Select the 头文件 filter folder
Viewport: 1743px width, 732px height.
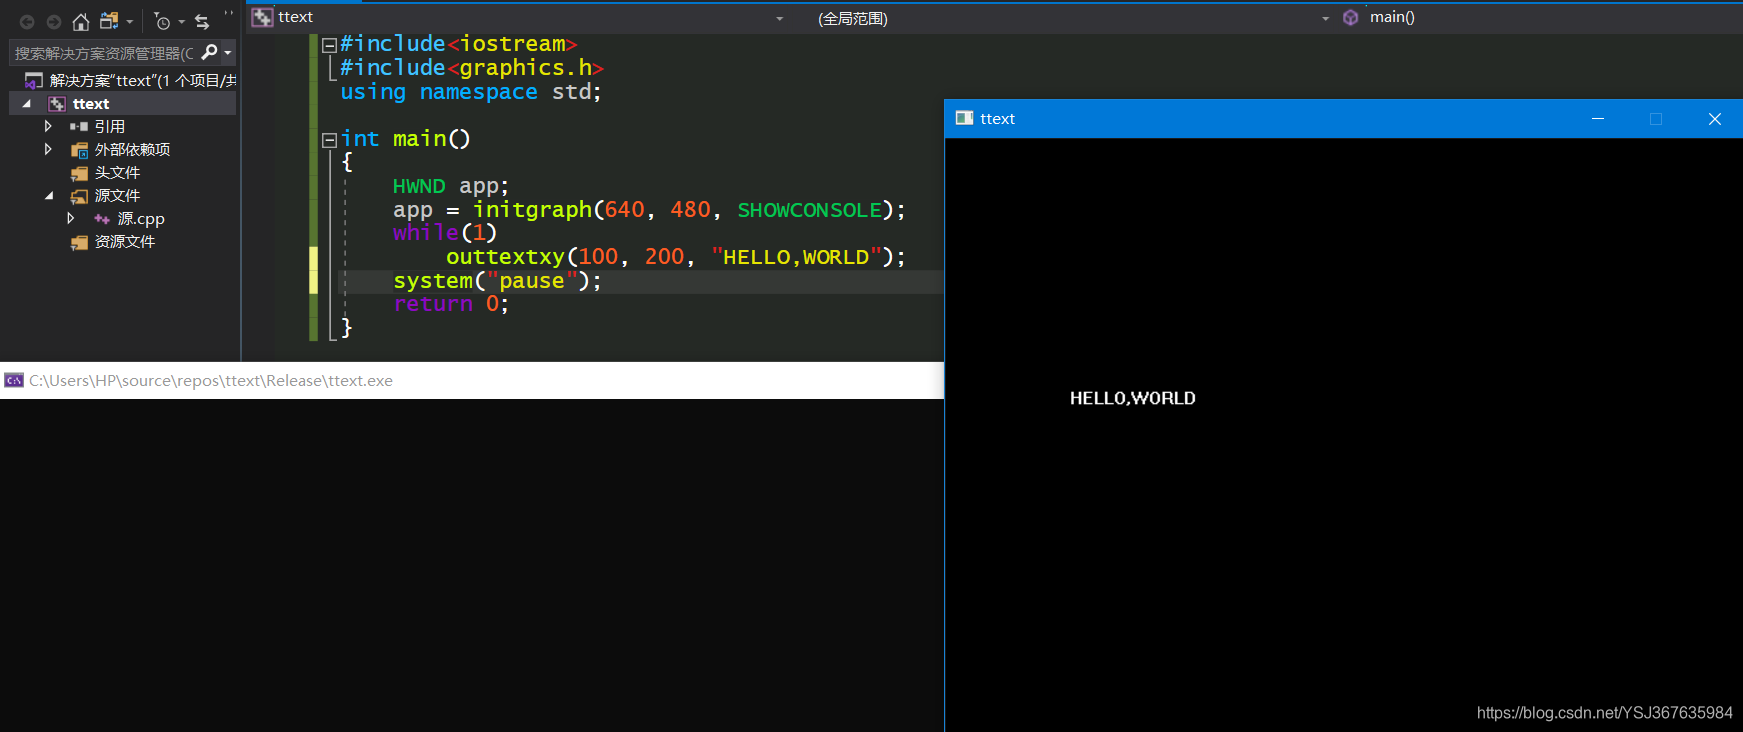tap(117, 173)
